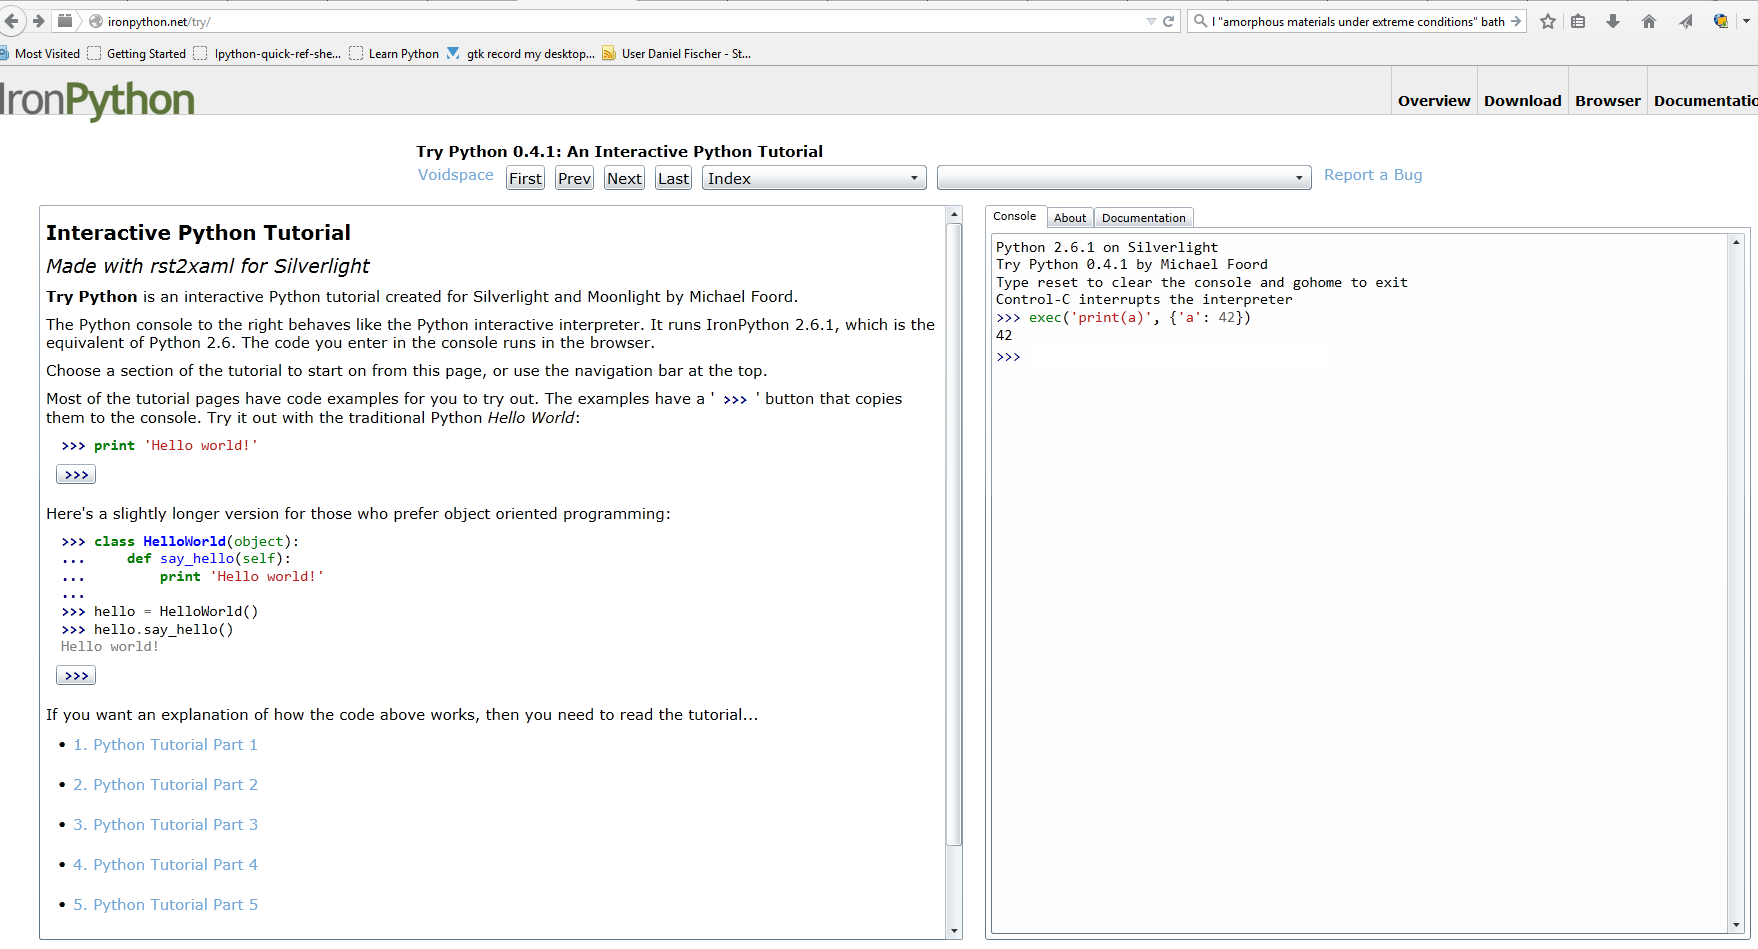Open the Learn Python bookmark
1758x949 pixels.
pyautogui.click(x=394, y=54)
